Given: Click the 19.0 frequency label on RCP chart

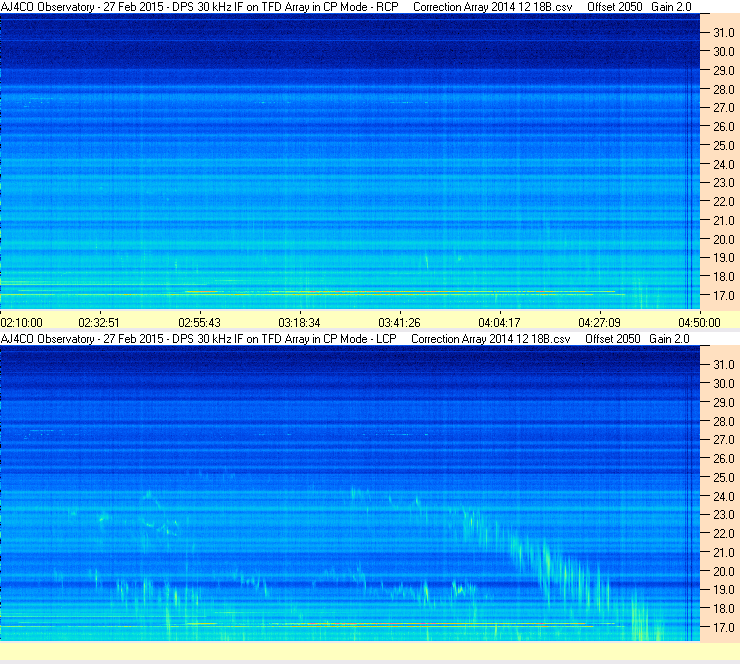Looking at the screenshot, I should click(x=724, y=258).
